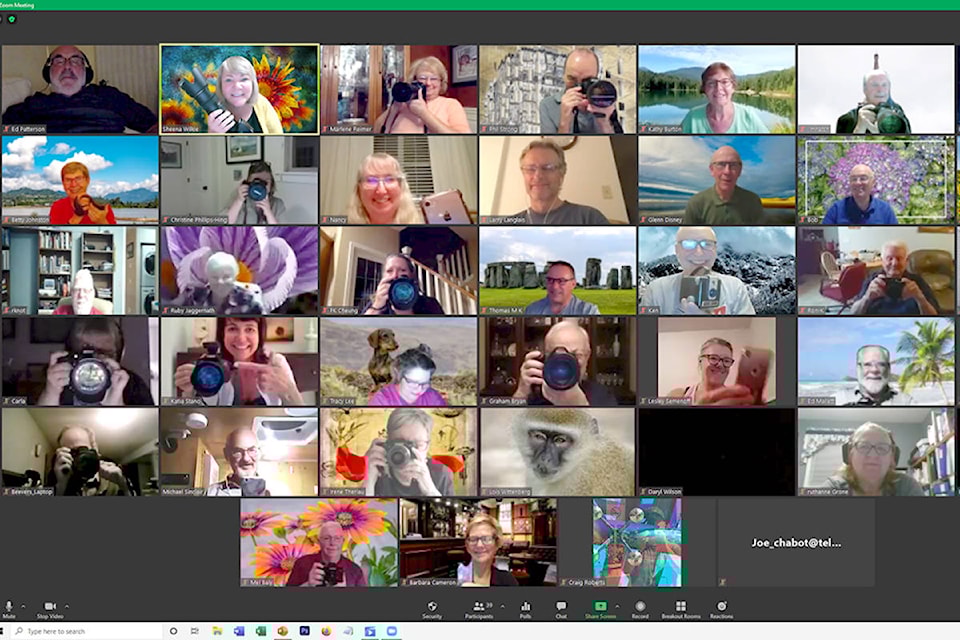Click the Mute microphone icon

[9, 606]
